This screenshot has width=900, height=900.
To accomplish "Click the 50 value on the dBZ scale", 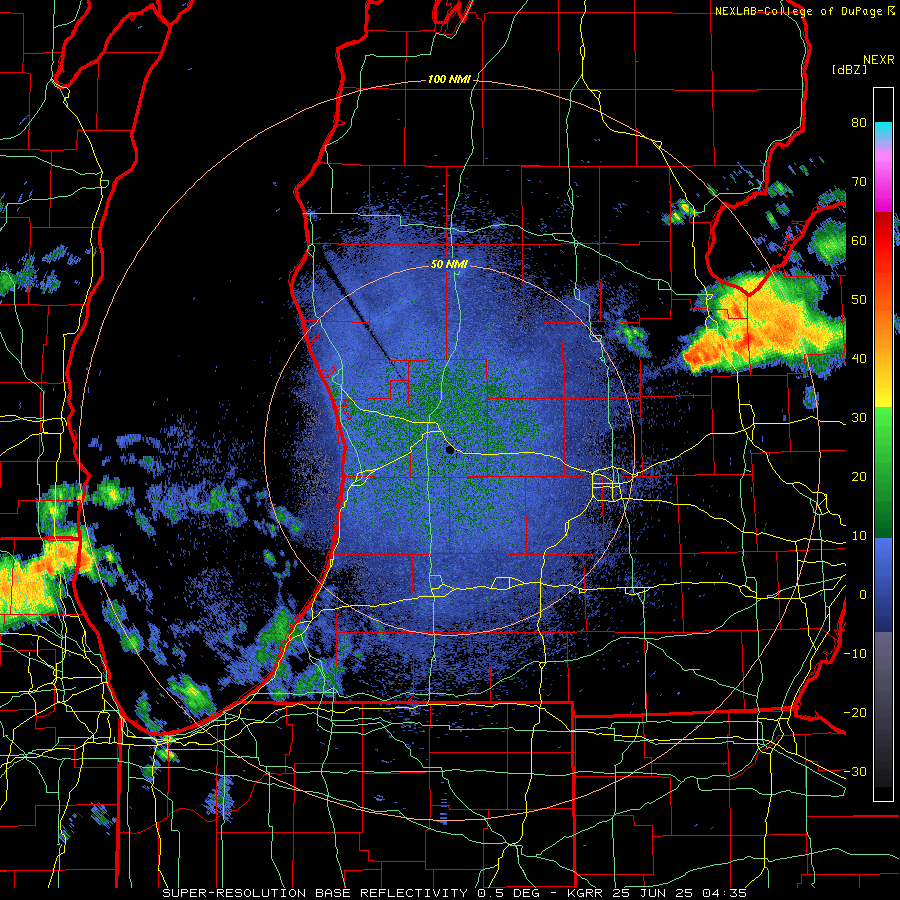I will click(859, 300).
